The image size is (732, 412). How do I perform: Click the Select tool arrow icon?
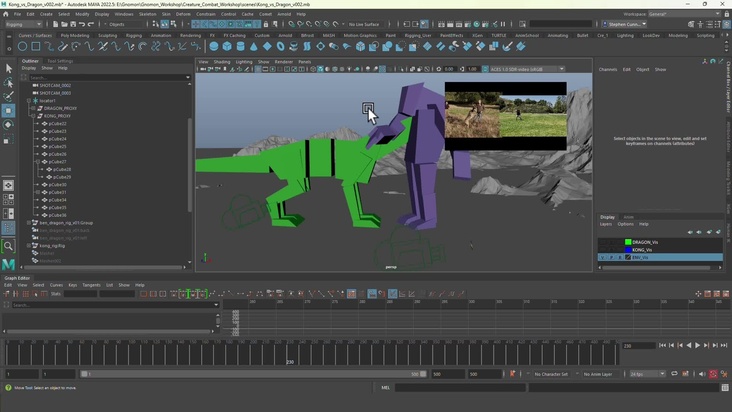(x=8, y=69)
